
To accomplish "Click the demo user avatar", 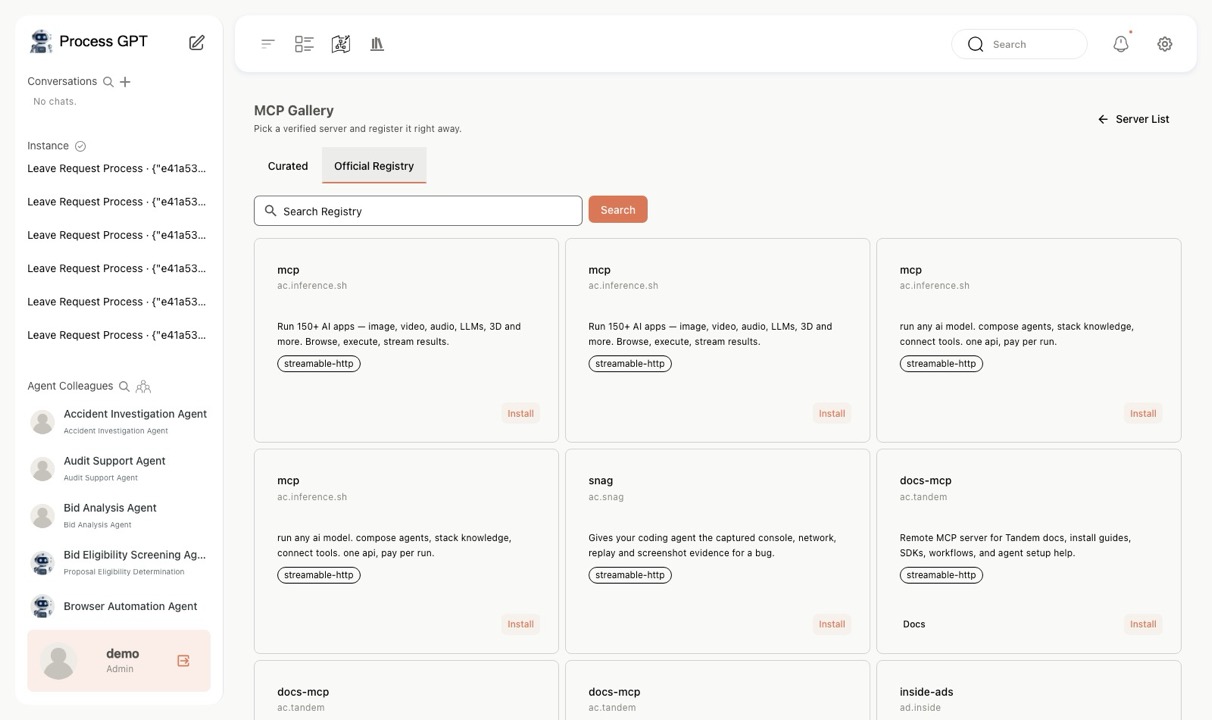I will (x=59, y=661).
